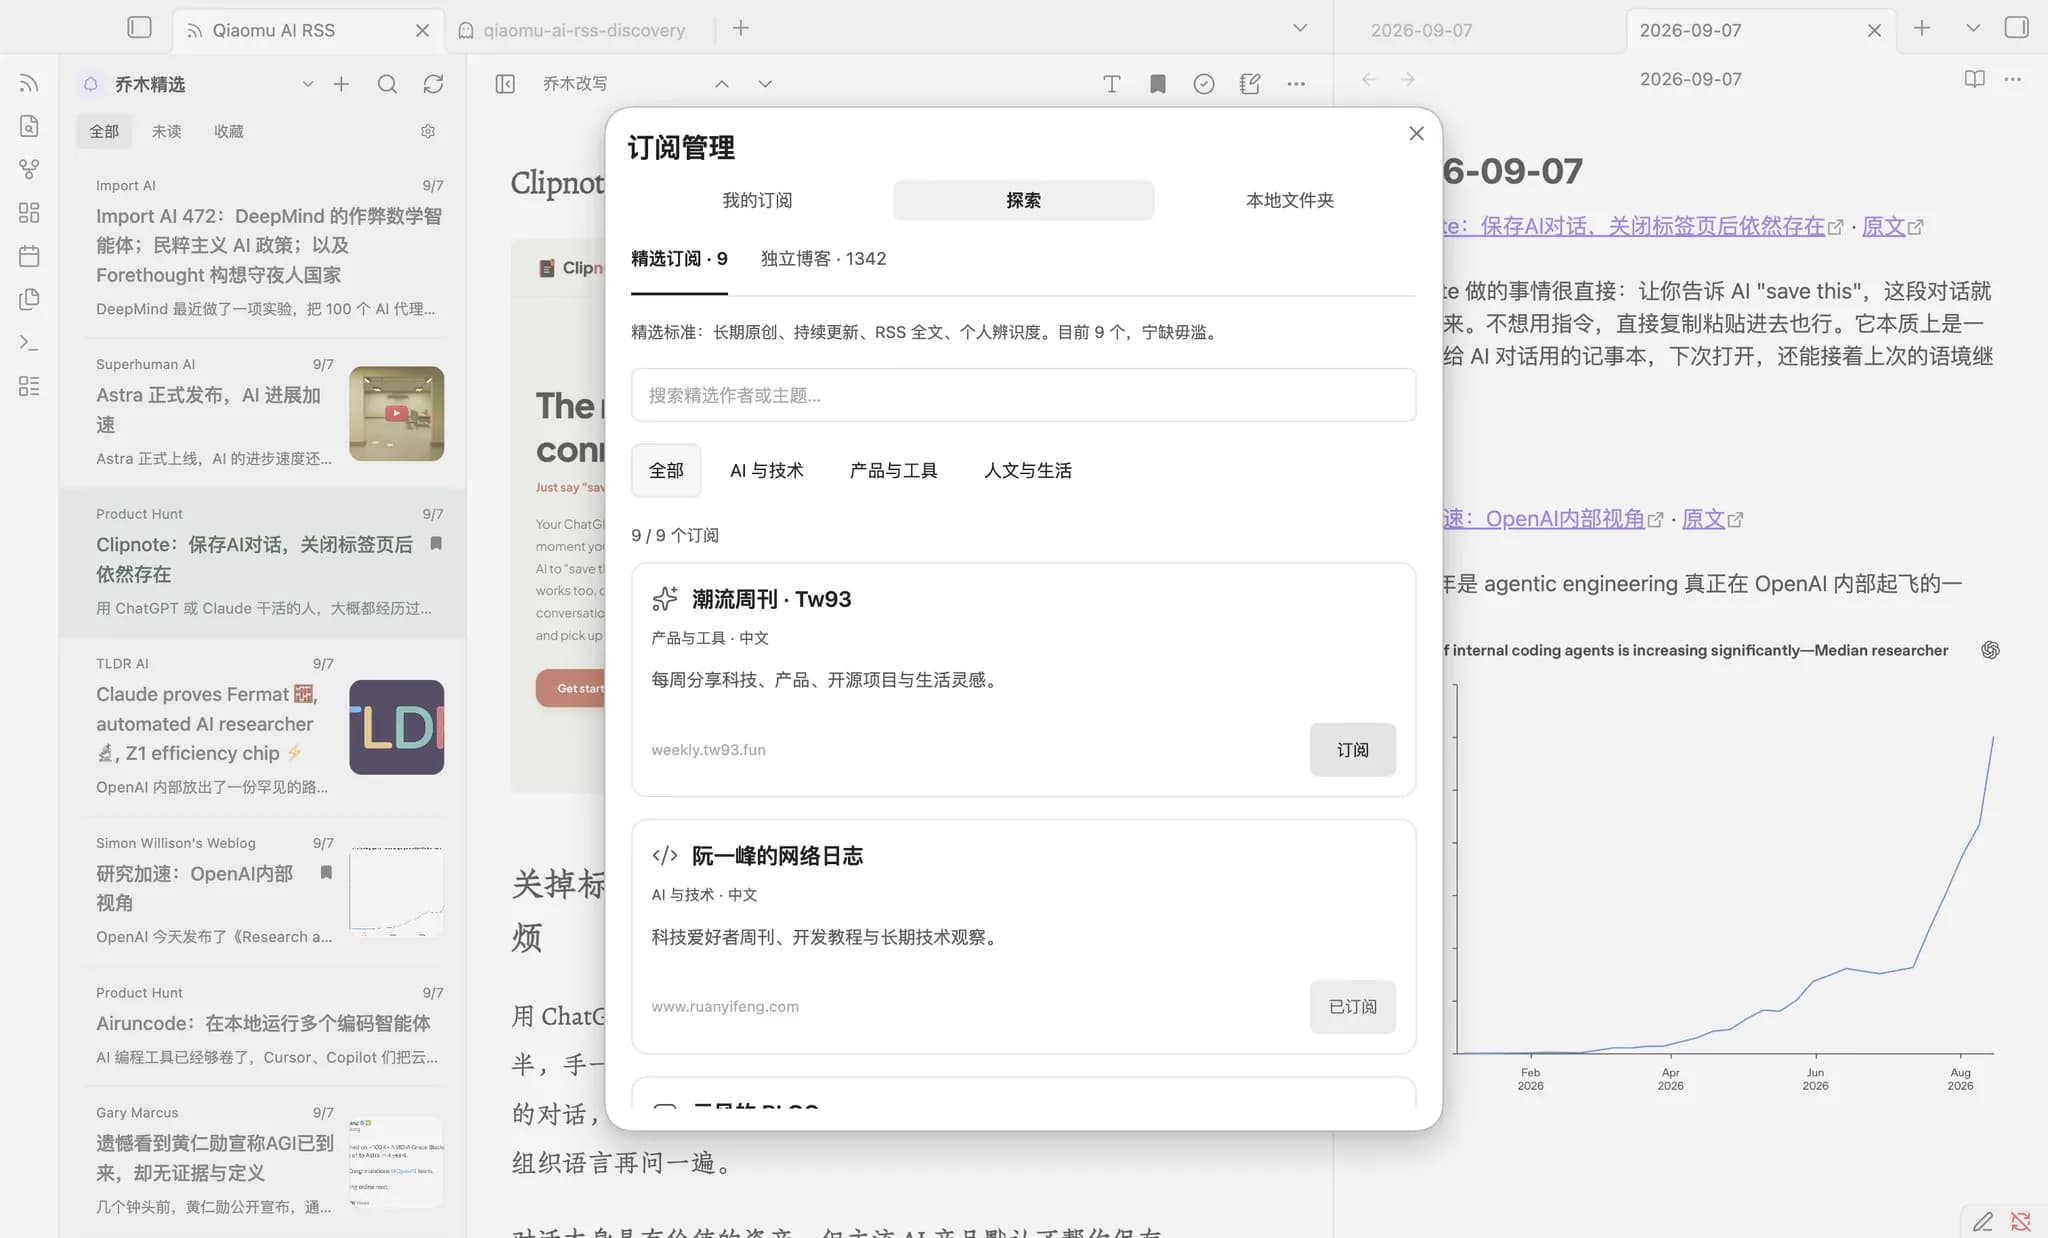Open the pencil edit icon in status bar
The width and height of the screenshot is (2048, 1238).
[1983, 1221]
